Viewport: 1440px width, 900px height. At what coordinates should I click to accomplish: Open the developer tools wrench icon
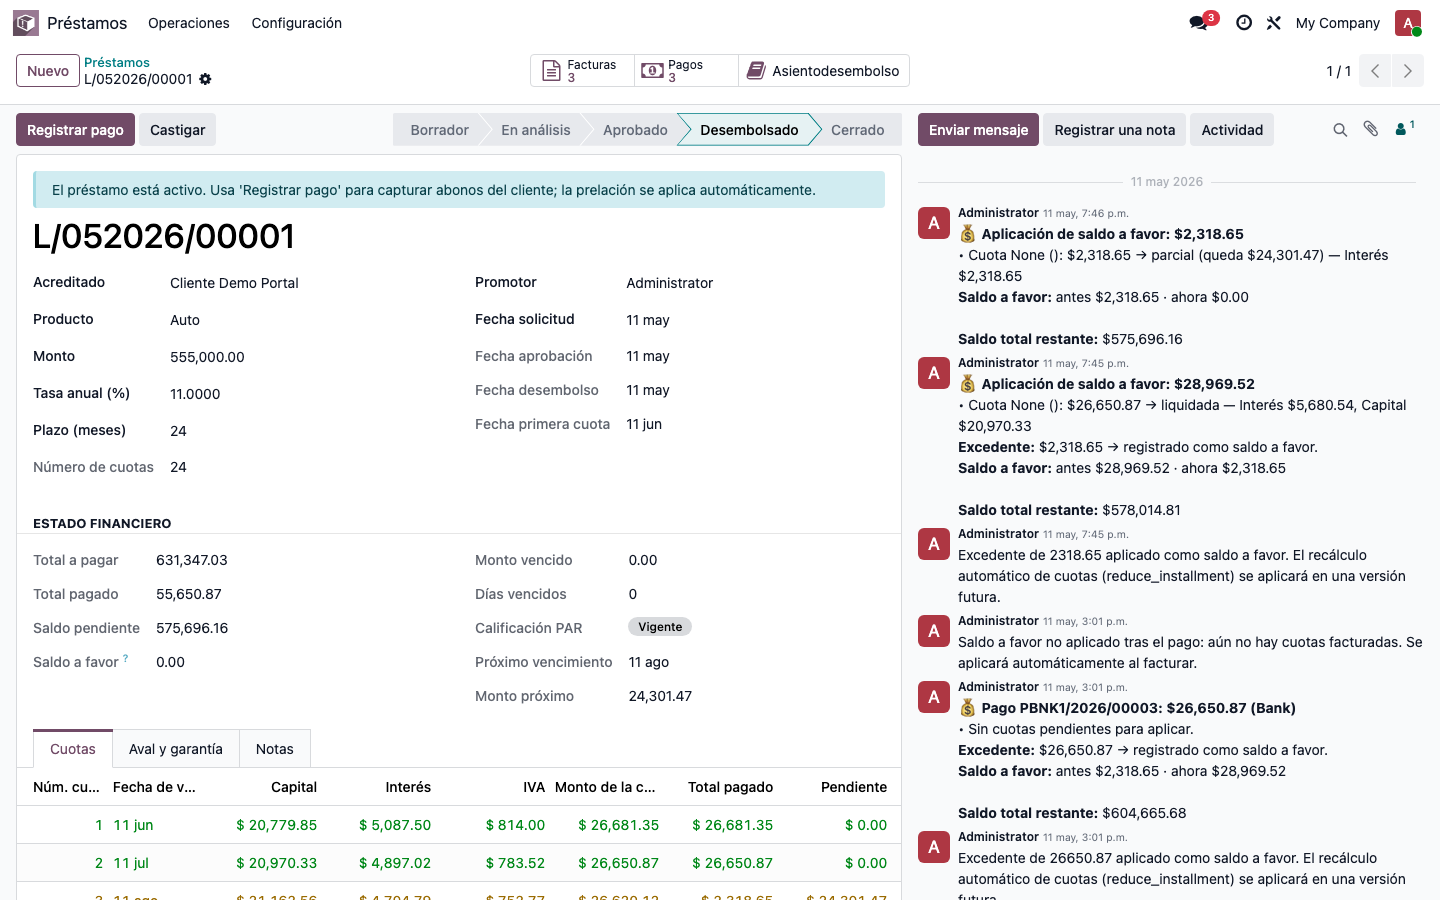tap(1274, 23)
